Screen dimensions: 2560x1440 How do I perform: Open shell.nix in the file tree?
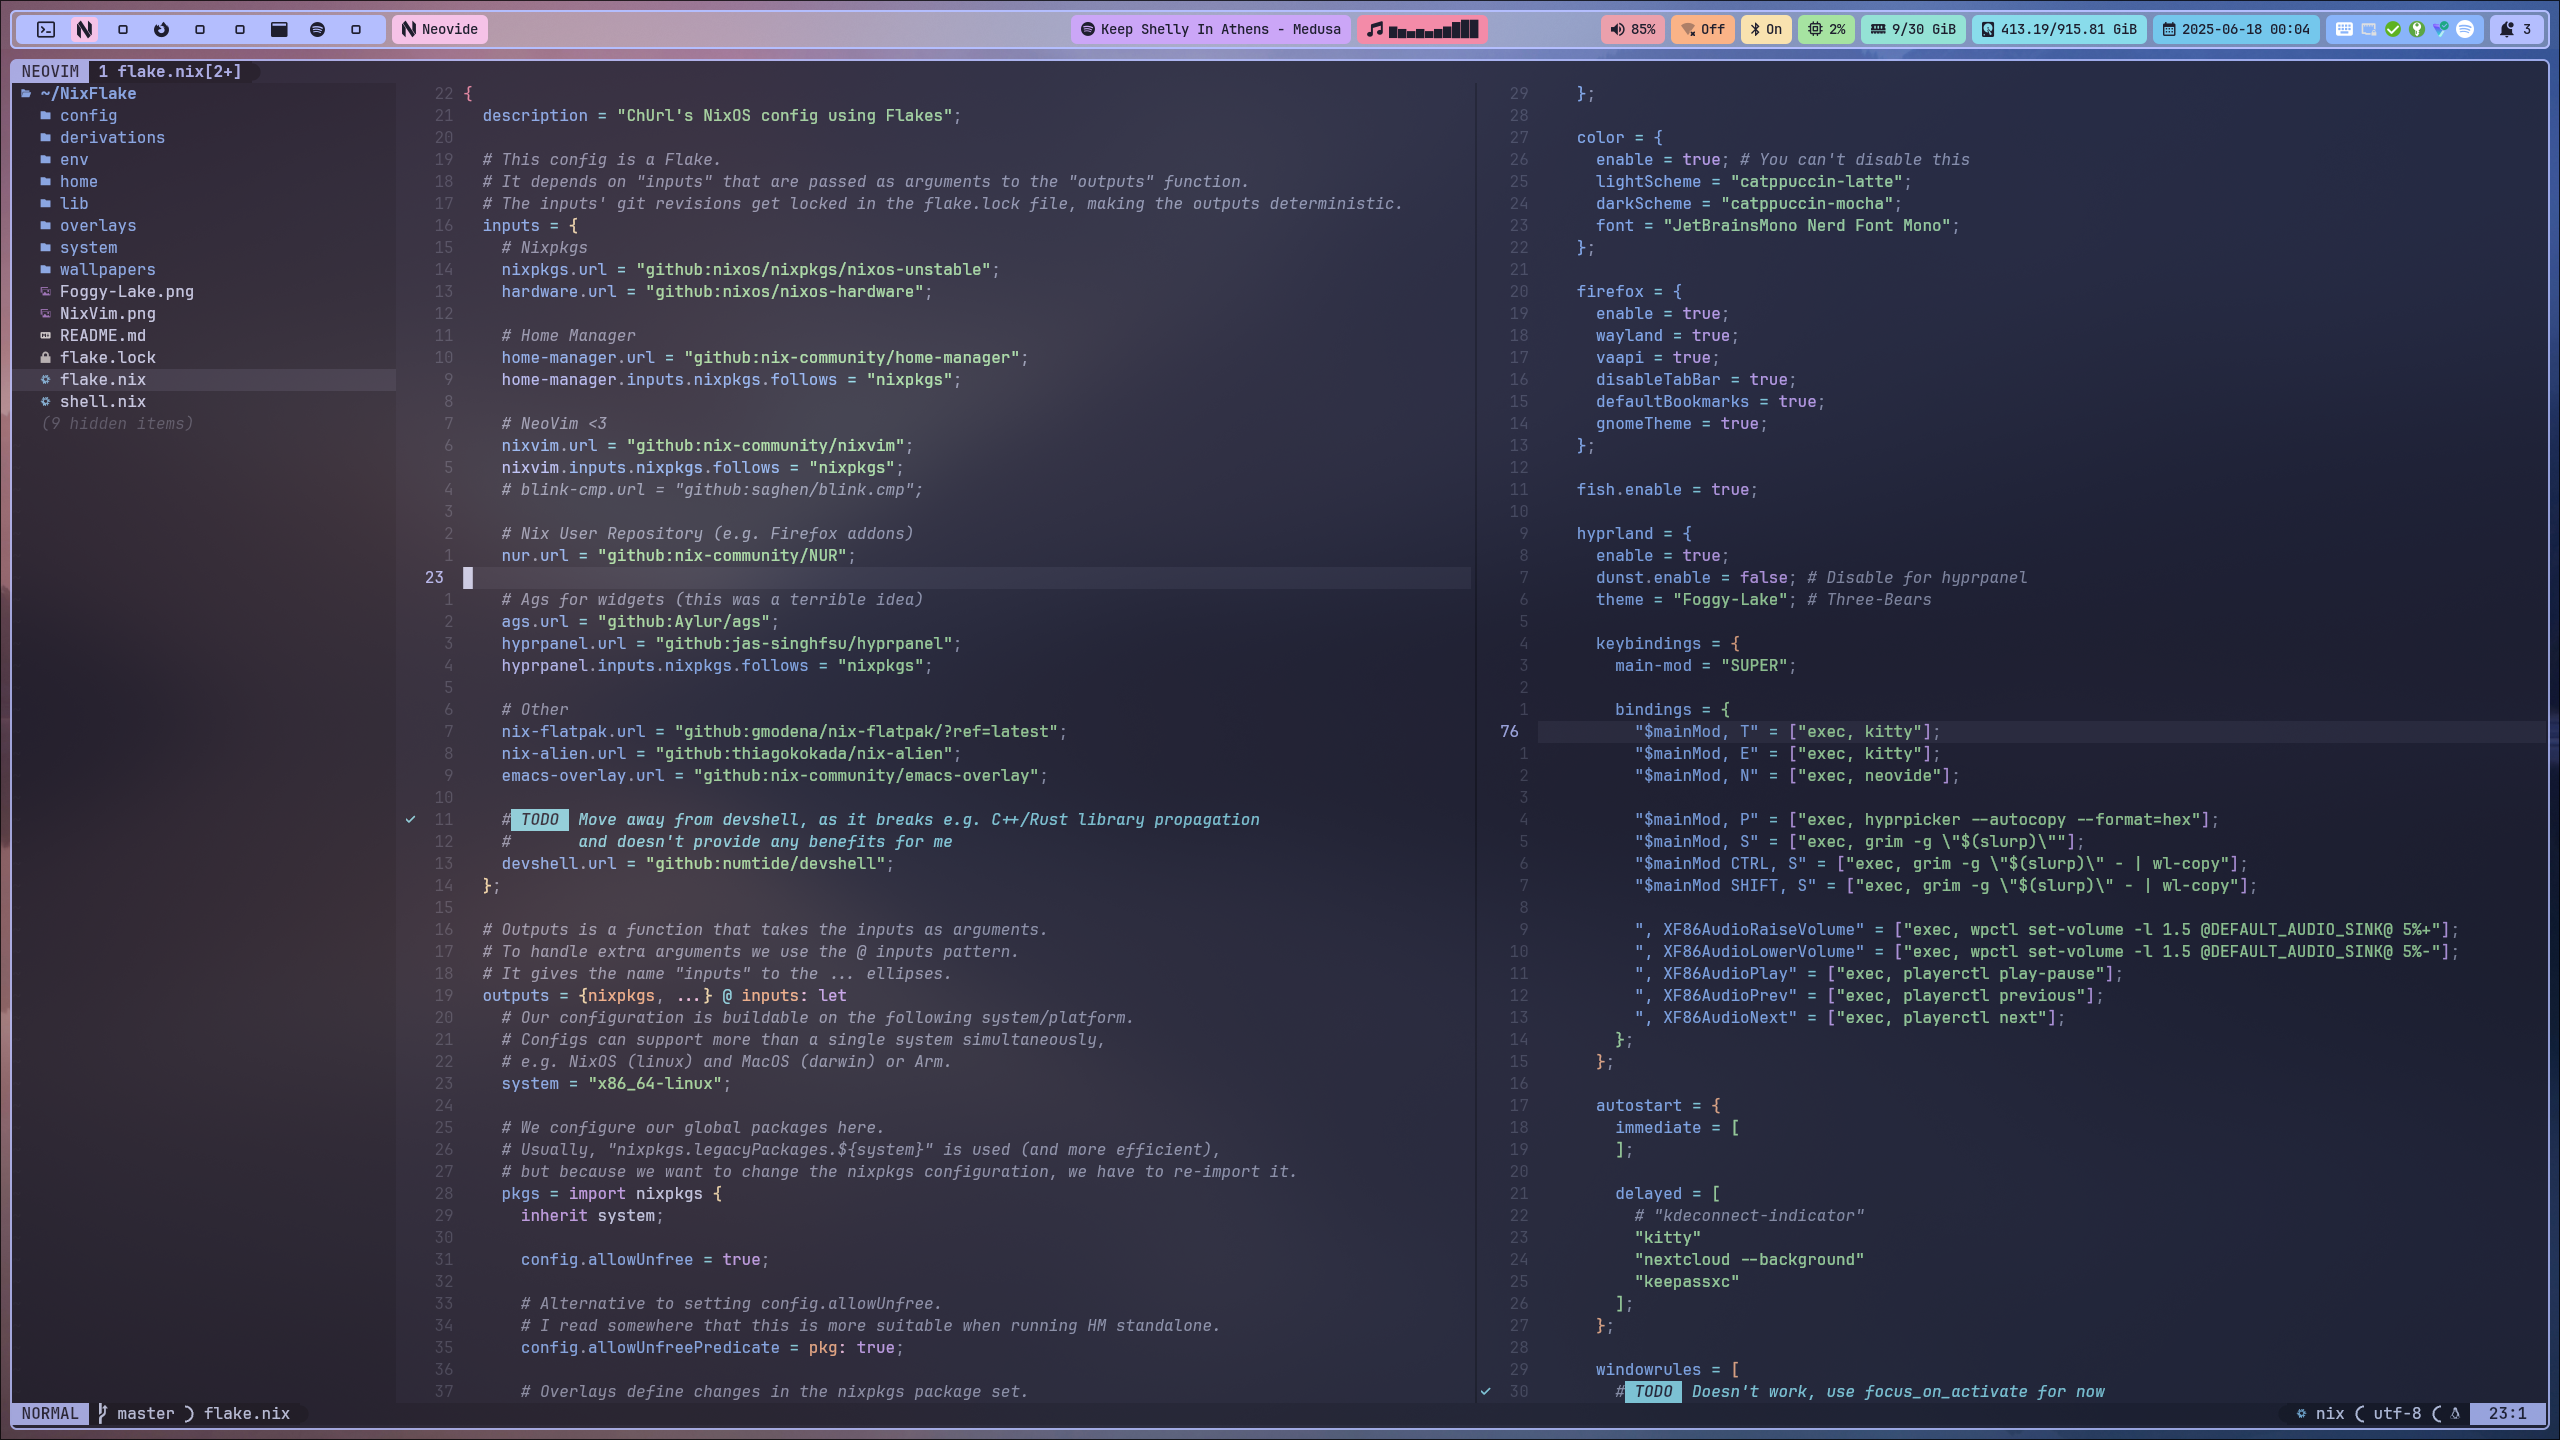[x=102, y=401]
